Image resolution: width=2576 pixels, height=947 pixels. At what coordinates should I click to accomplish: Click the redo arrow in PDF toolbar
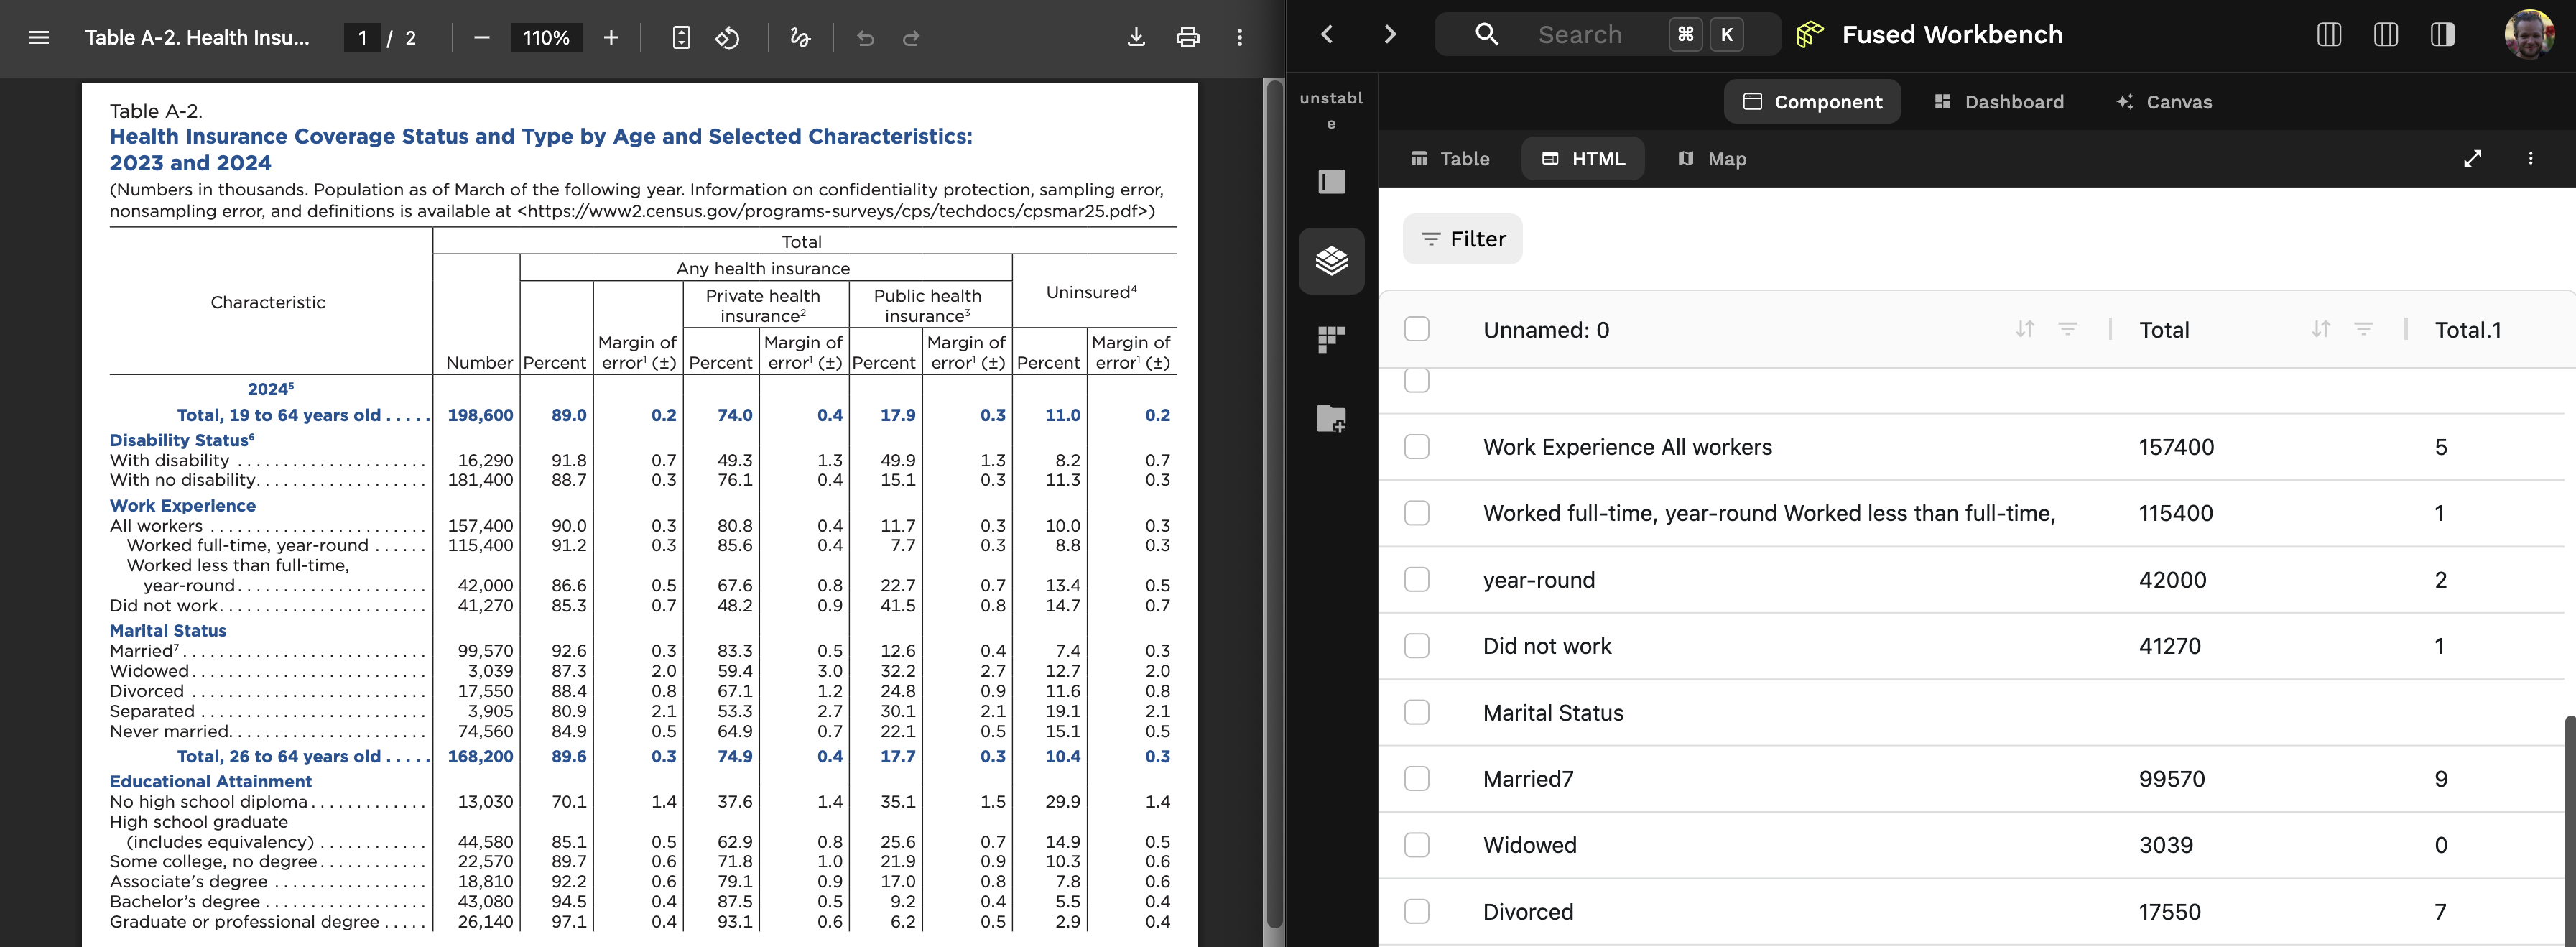[911, 38]
